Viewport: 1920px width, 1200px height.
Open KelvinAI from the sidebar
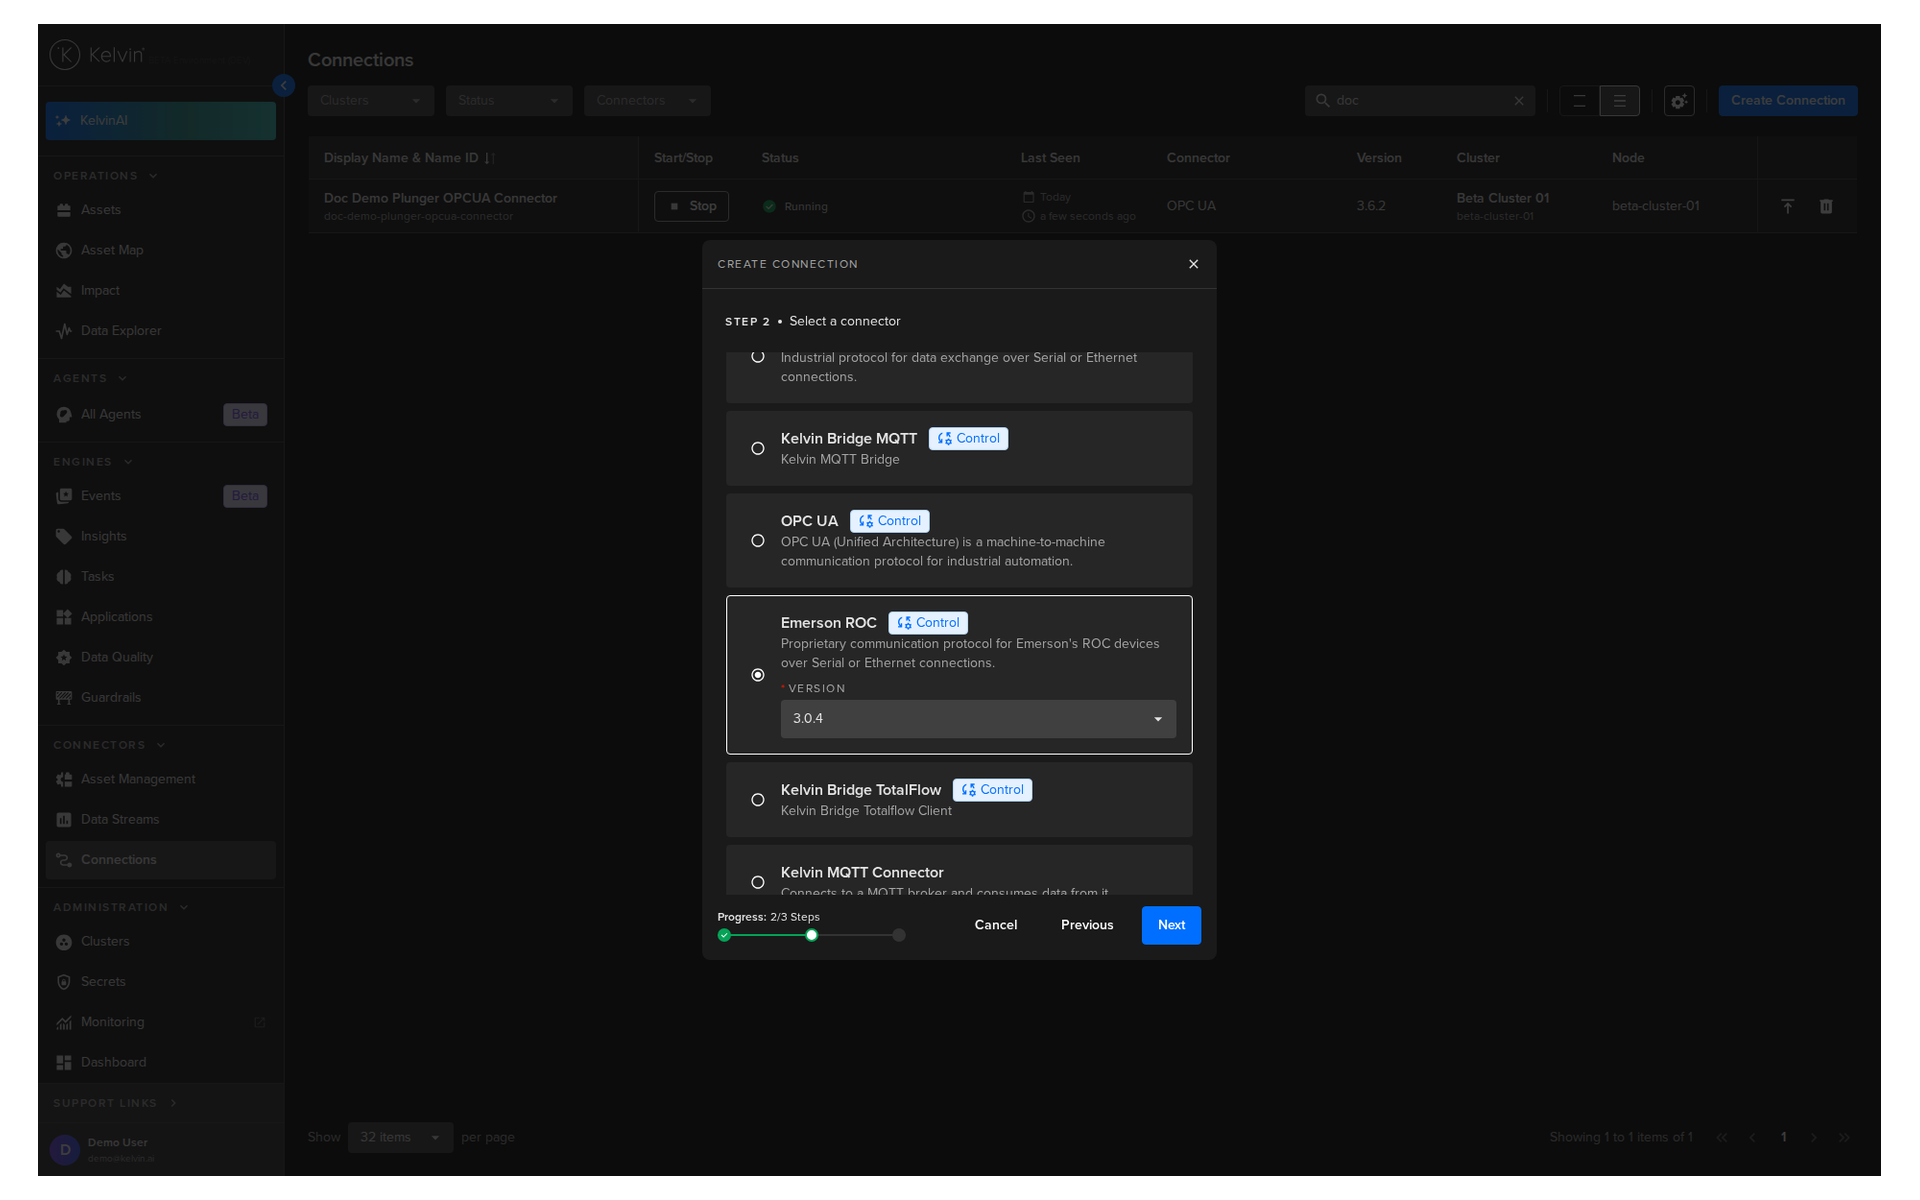[161, 121]
